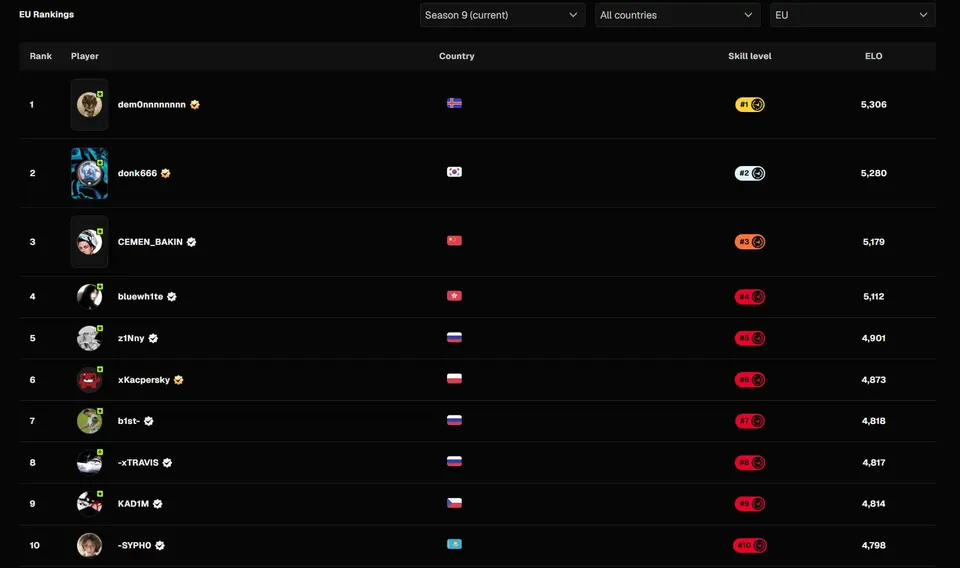Click the #2 skill level badge
Screen dimensions: 960x568
point(749,173)
